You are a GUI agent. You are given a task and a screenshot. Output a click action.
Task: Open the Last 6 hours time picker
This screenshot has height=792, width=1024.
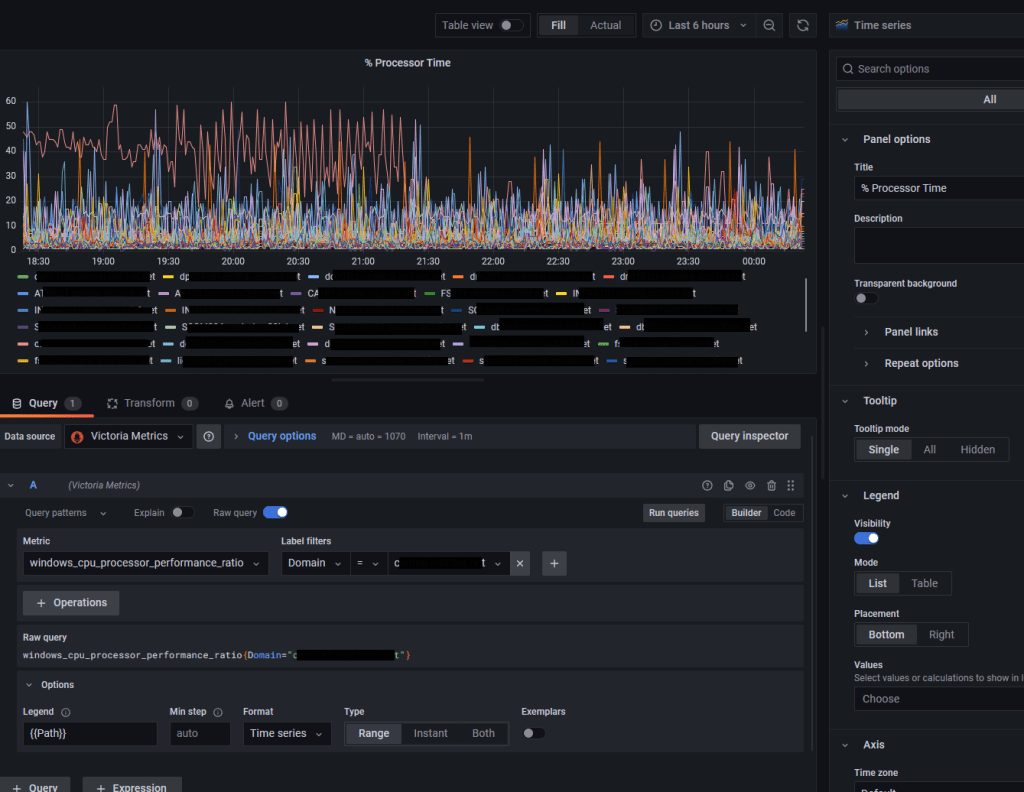pos(698,26)
